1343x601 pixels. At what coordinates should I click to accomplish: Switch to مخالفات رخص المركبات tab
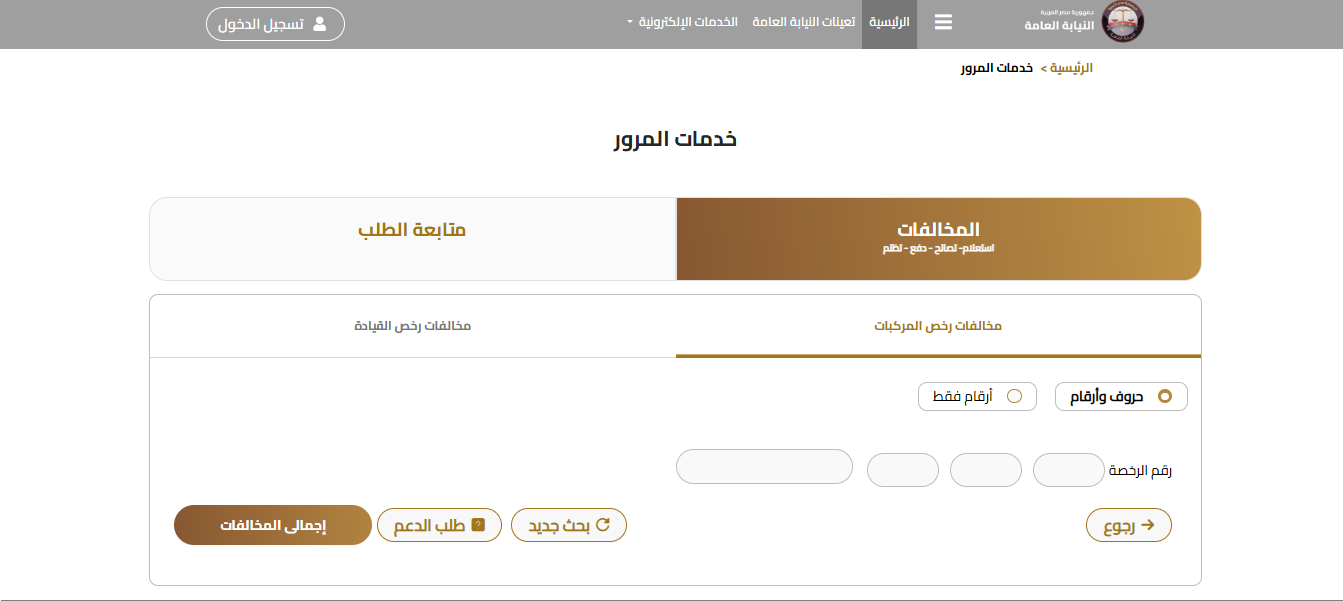938,326
